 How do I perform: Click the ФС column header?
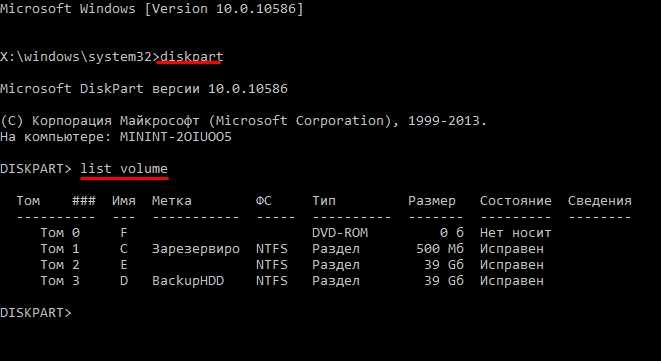click(263, 201)
